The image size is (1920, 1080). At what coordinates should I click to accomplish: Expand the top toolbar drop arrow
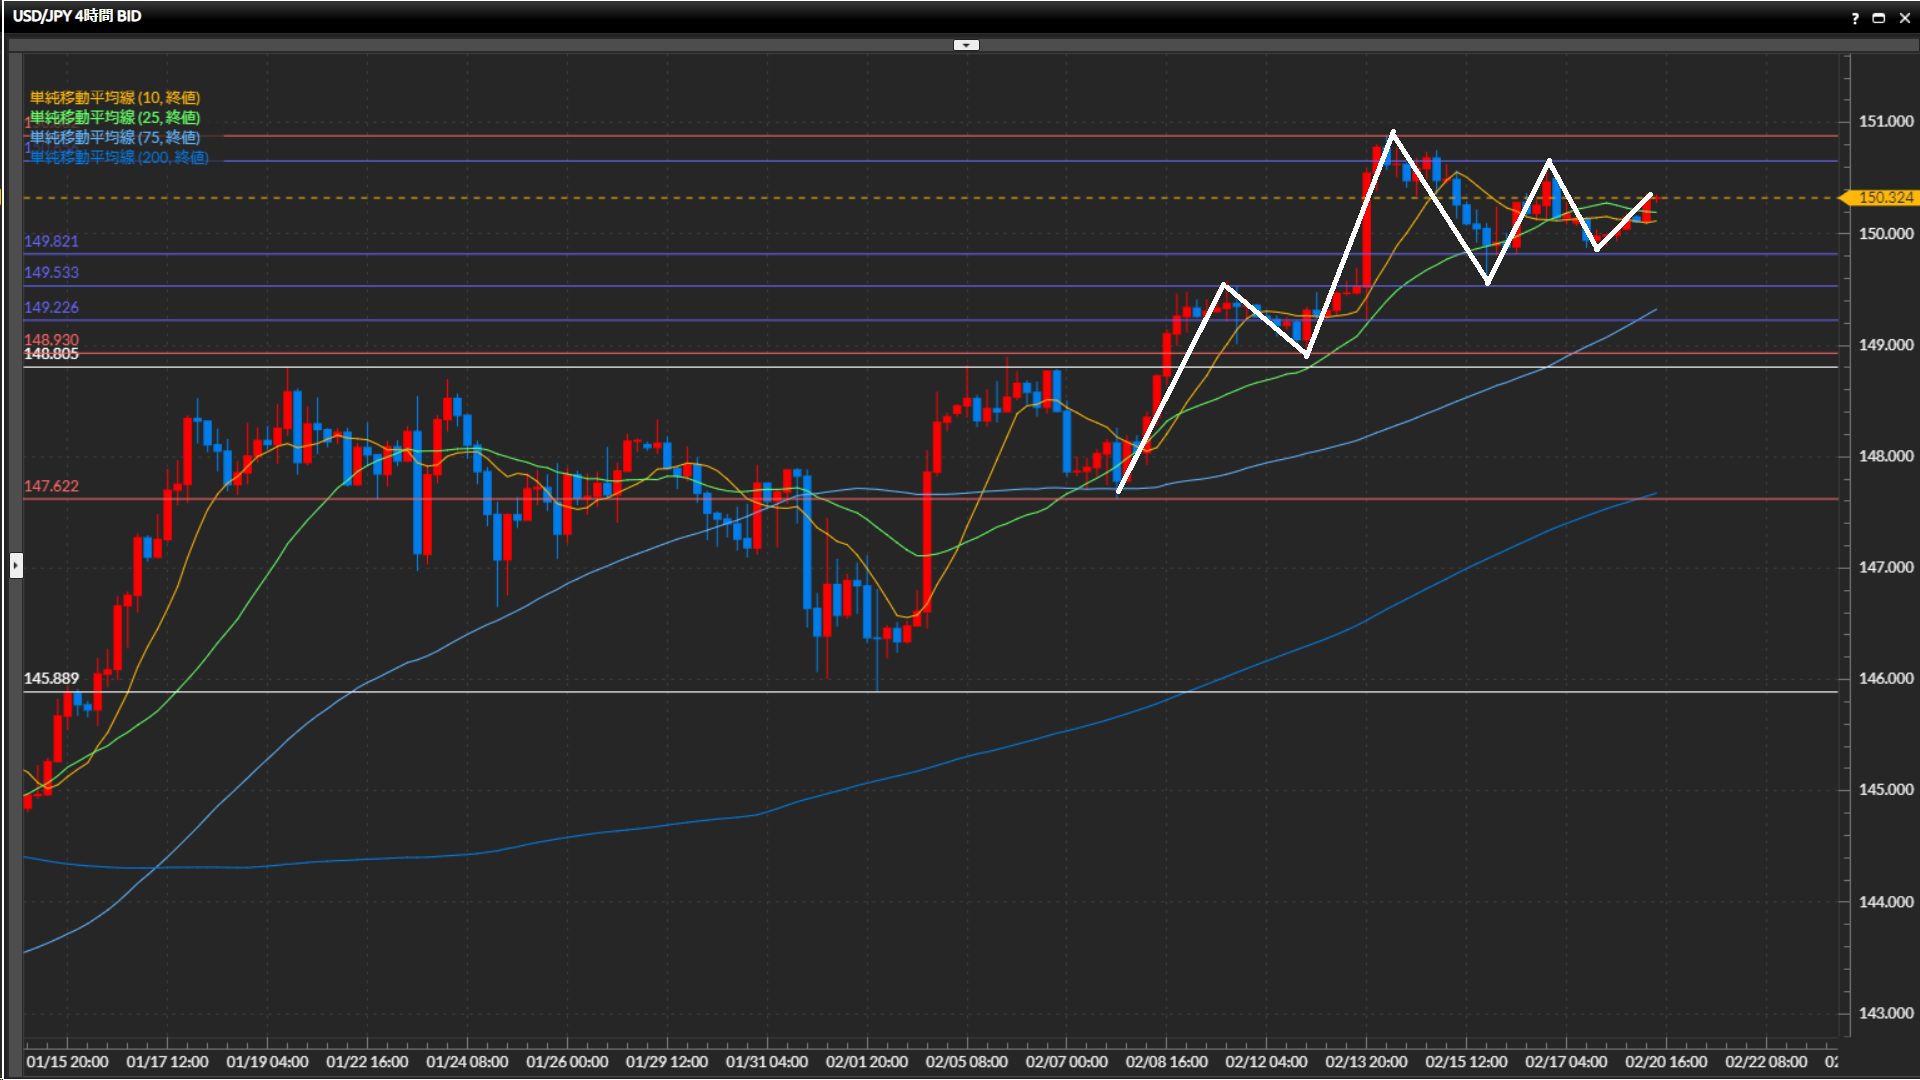(x=966, y=45)
